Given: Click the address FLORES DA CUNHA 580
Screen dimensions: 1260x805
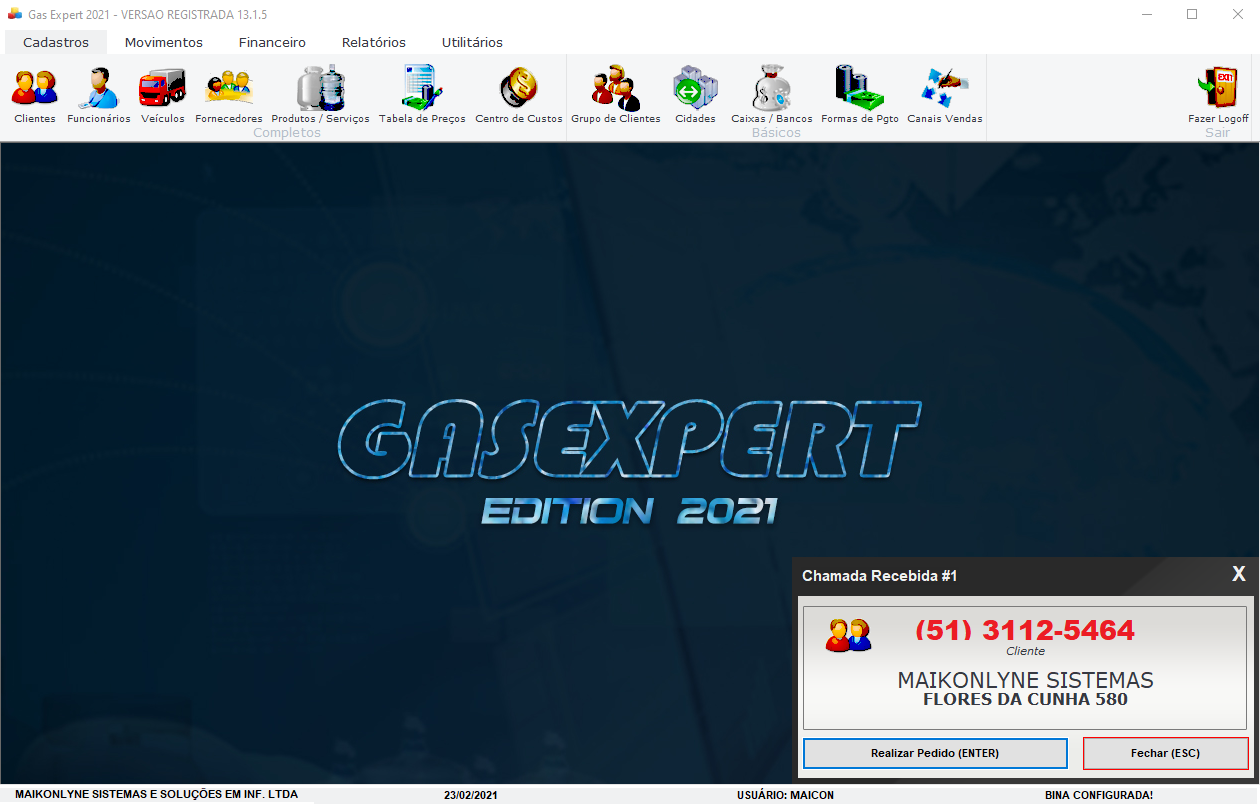Looking at the screenshot, I should tap(1025, 700).
